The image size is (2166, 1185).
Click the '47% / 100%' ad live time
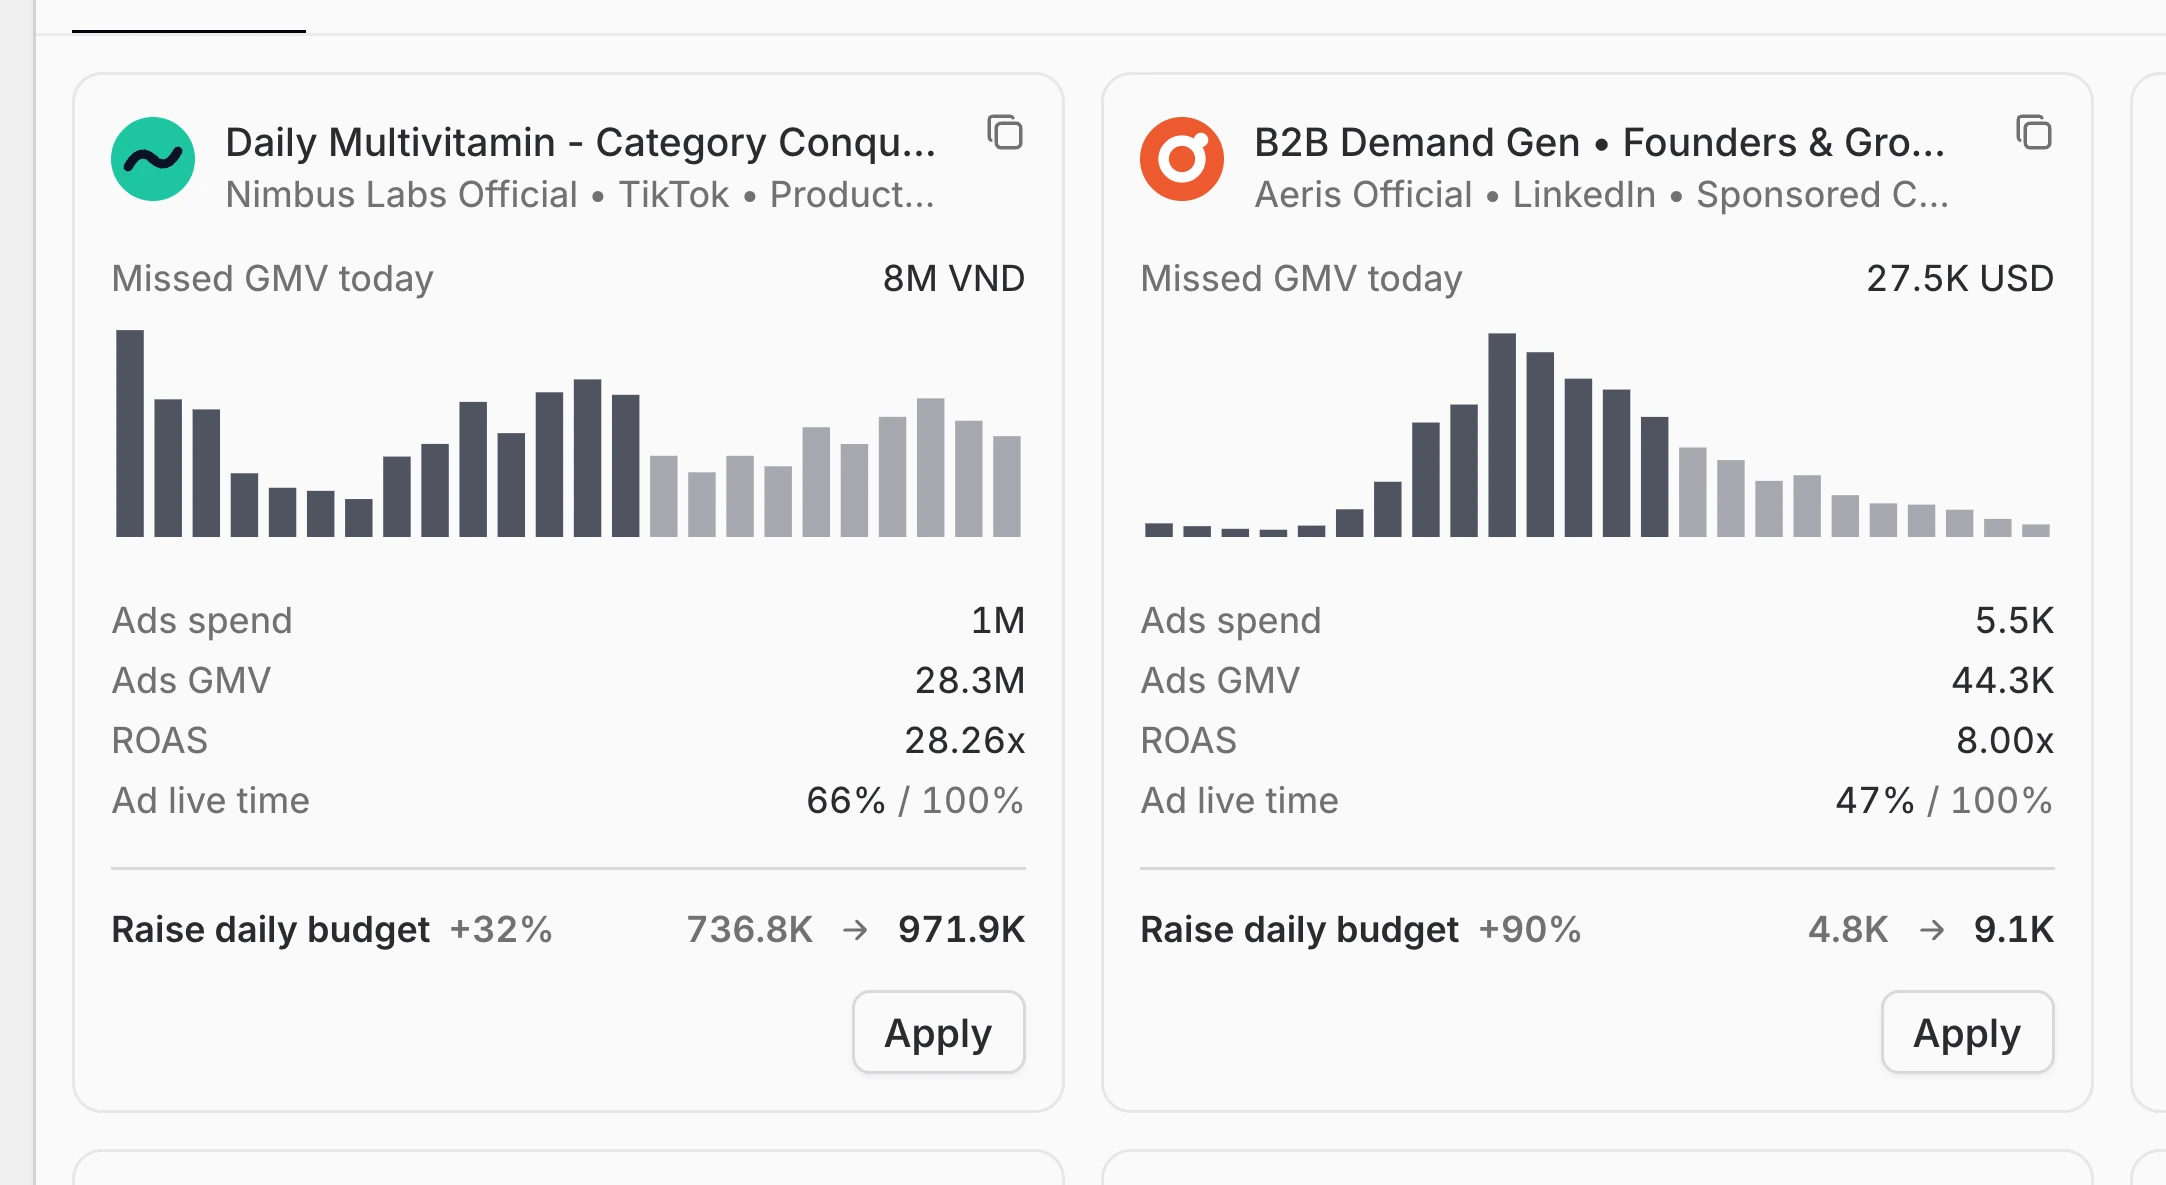coord(1944,800)
